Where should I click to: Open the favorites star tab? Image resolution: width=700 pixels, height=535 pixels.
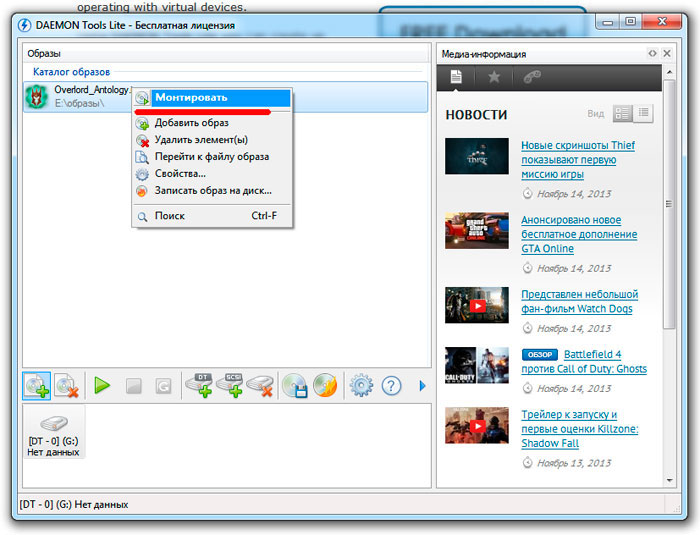tap(494, 77)
